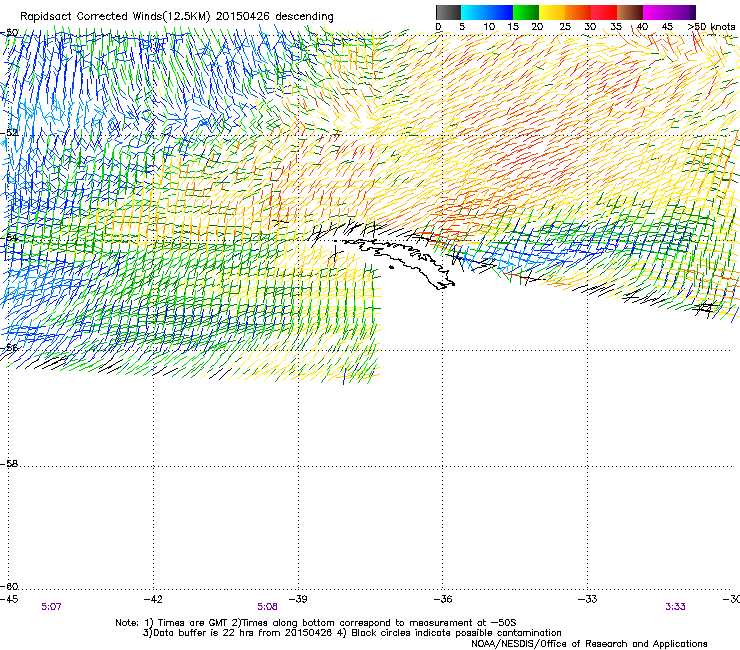Click the '-39' longitude axis label
Image resolution: width=740 pixels, height=650 pixels.
[298, 599]
